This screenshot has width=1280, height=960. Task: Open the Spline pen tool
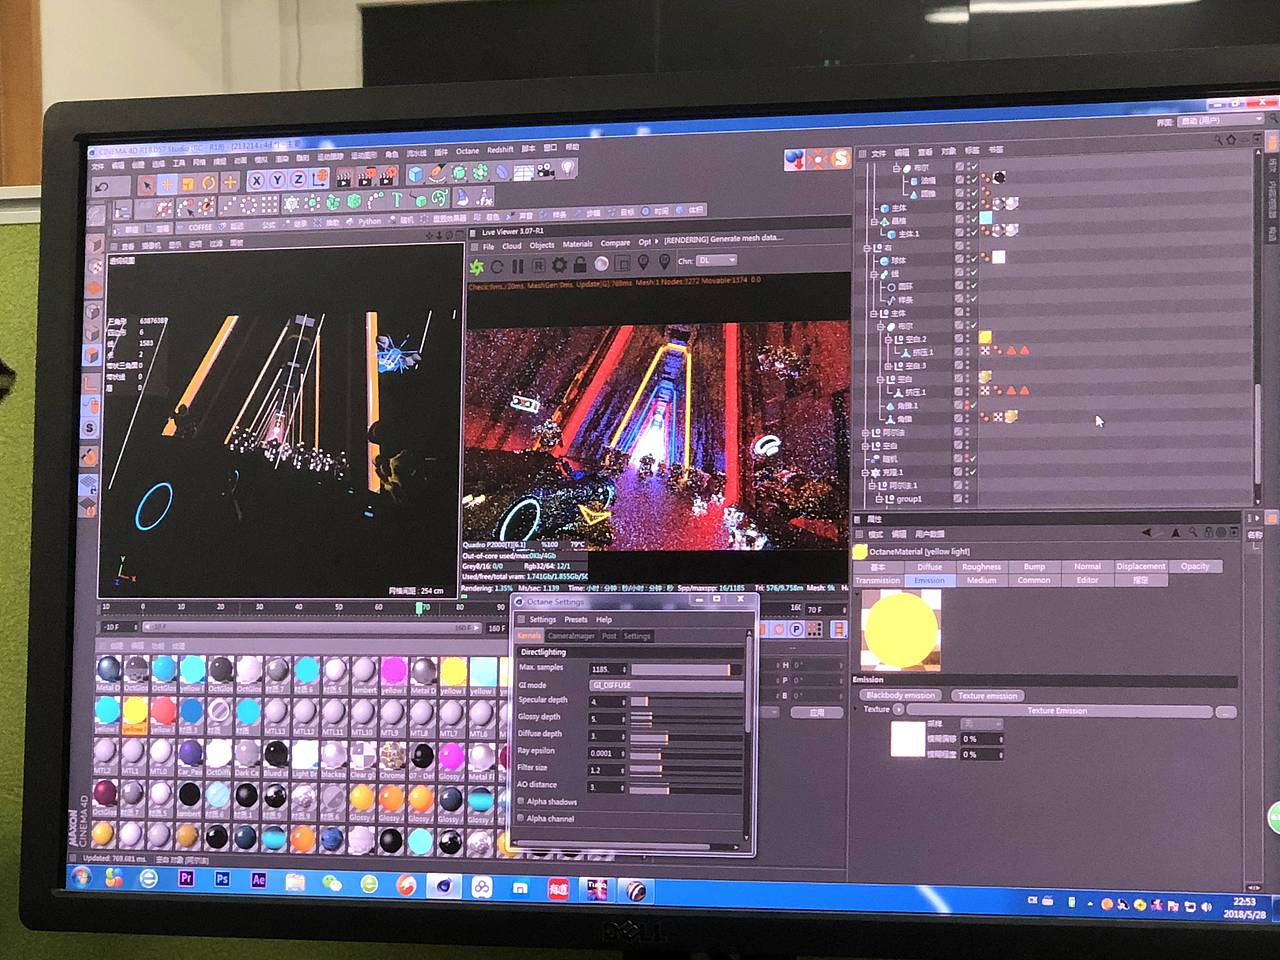point(437,174)
